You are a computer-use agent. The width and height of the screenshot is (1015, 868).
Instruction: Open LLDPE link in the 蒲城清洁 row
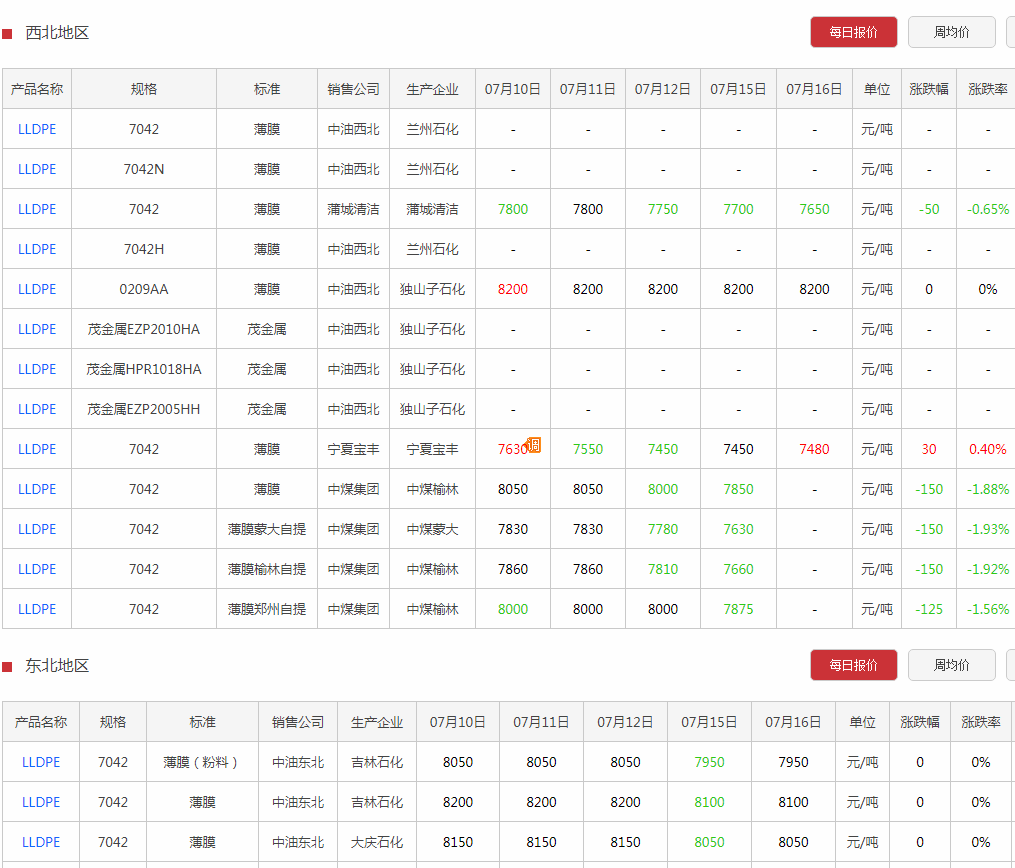37,210
